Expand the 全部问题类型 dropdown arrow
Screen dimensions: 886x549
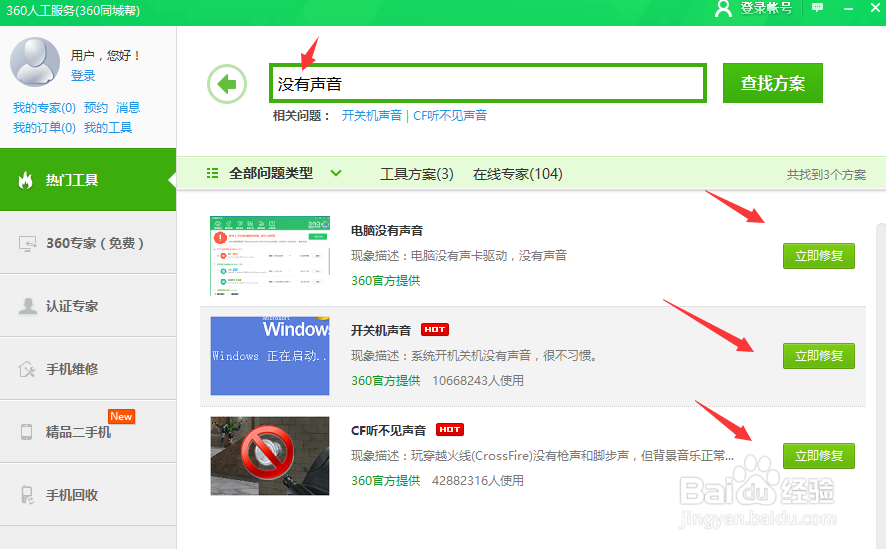tap(336, 173)
